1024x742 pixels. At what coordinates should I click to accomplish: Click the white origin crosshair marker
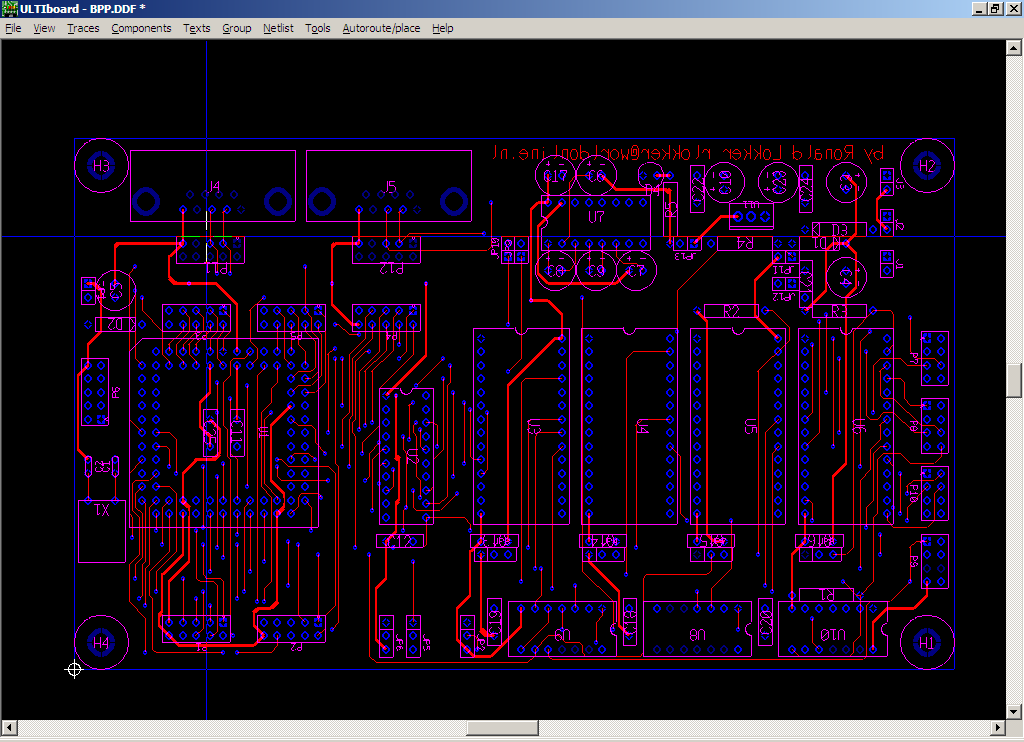point(74,669)
